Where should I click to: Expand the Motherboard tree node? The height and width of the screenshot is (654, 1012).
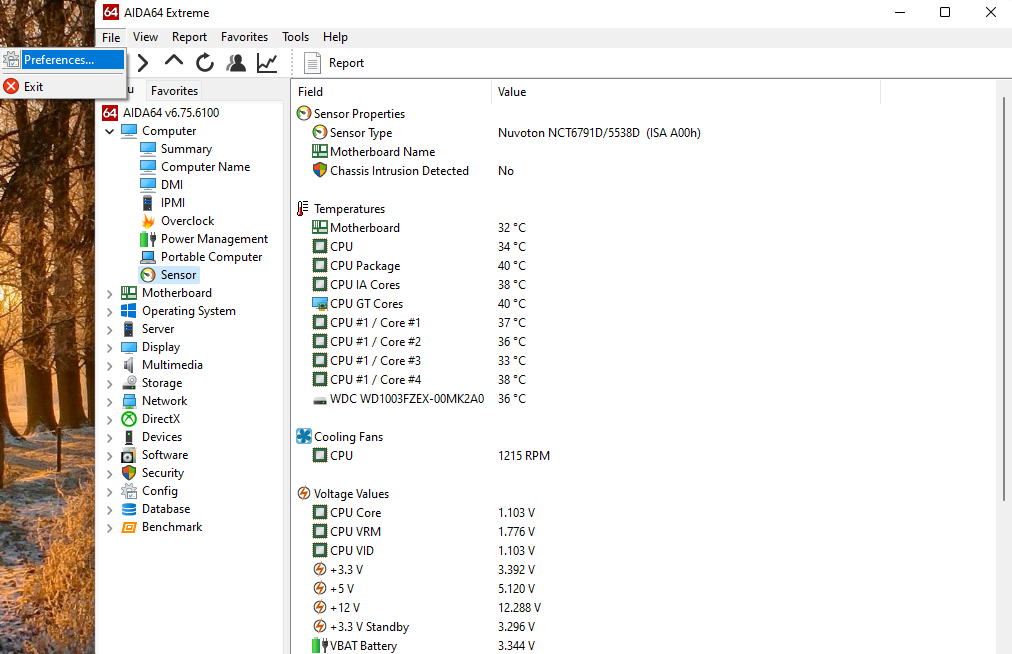109,294
